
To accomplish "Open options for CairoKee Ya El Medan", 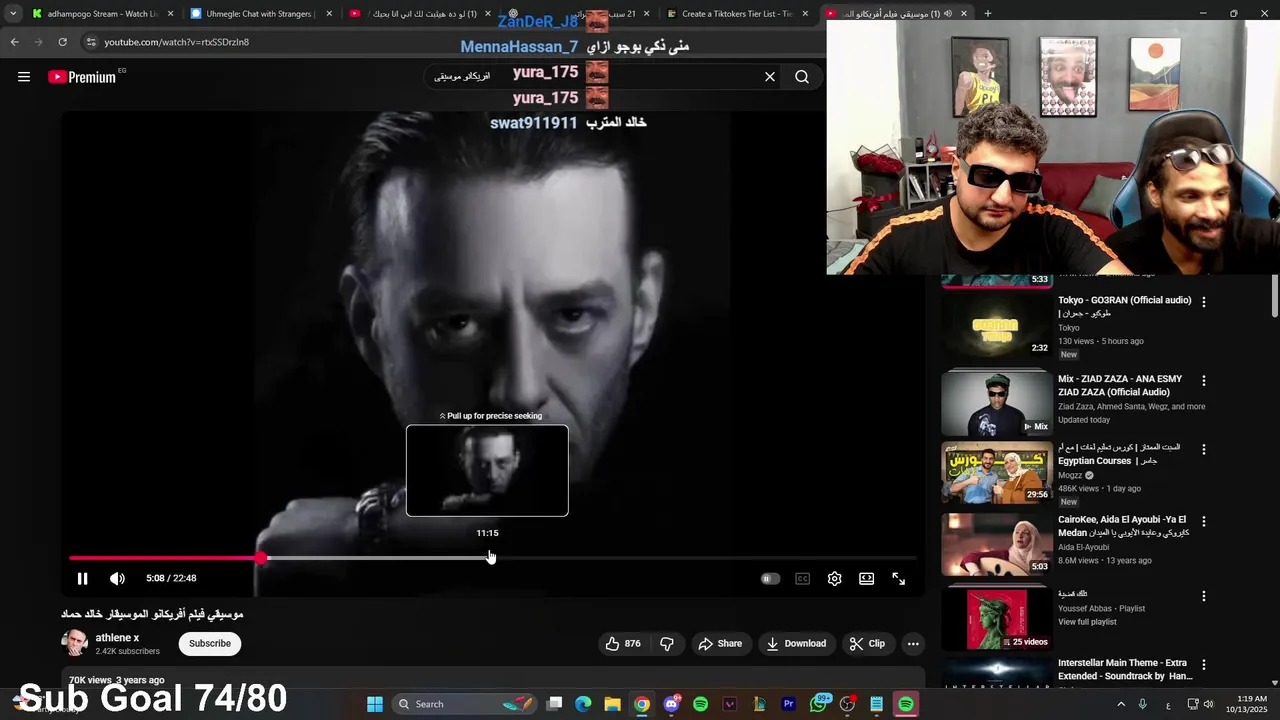I will pos(1204,521).
